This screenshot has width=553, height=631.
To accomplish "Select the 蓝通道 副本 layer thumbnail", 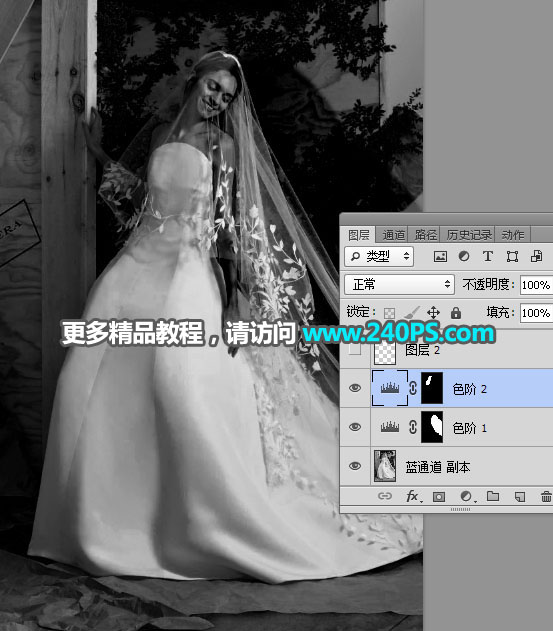I will tap(385, 466).
